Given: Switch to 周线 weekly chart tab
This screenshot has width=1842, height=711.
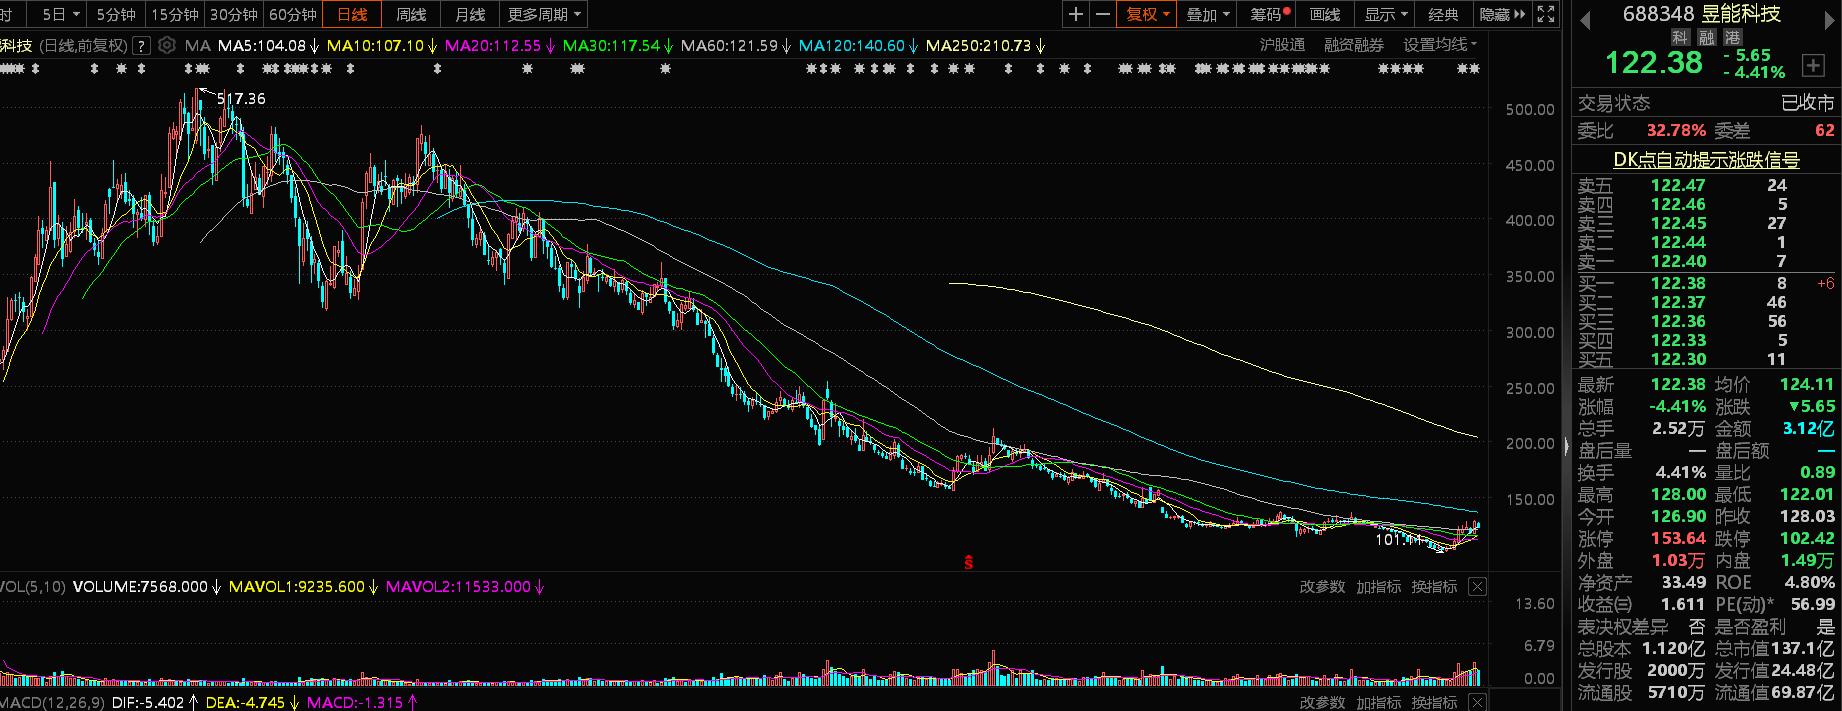Looking at the screenshot, I should 411,14.
